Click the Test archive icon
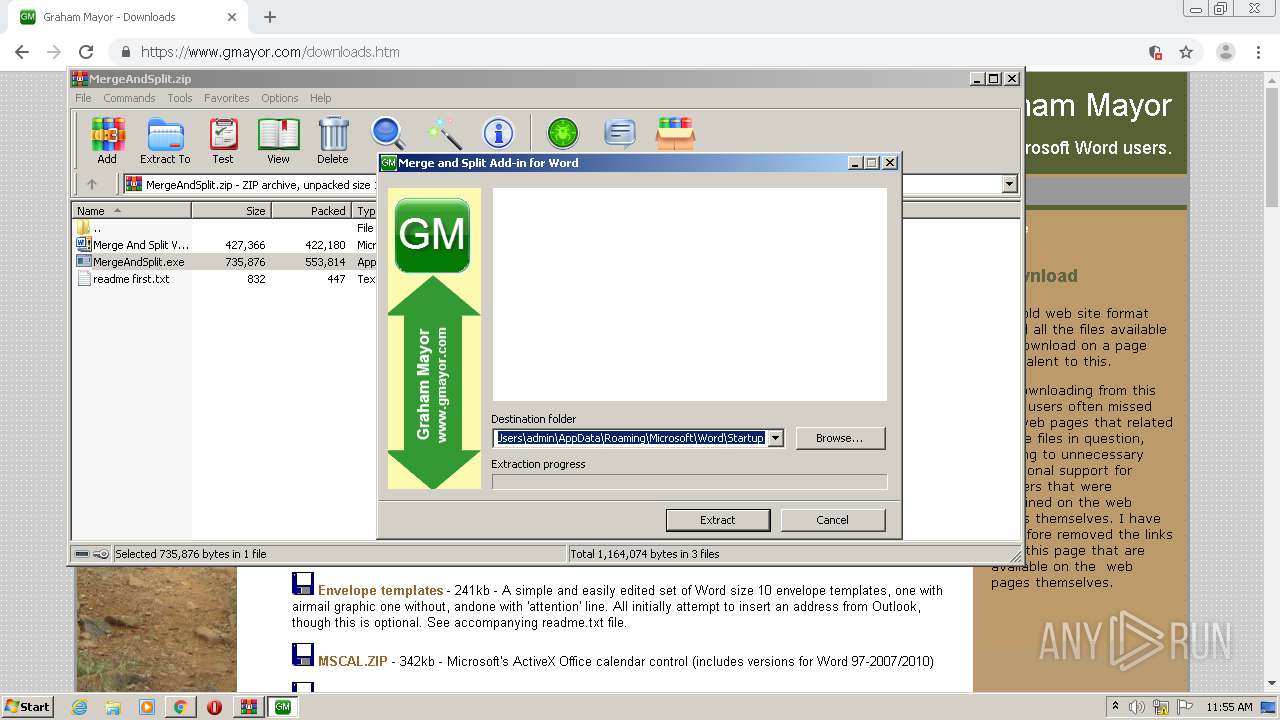Viewport: 1280px width, 720px height. click(223, 140)
